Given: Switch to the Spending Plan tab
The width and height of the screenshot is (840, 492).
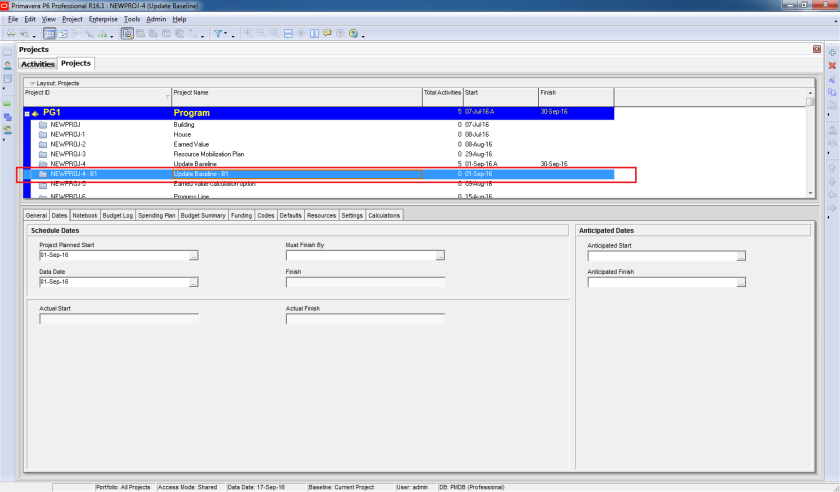Looking at the screenshot, I should [156, 215].
